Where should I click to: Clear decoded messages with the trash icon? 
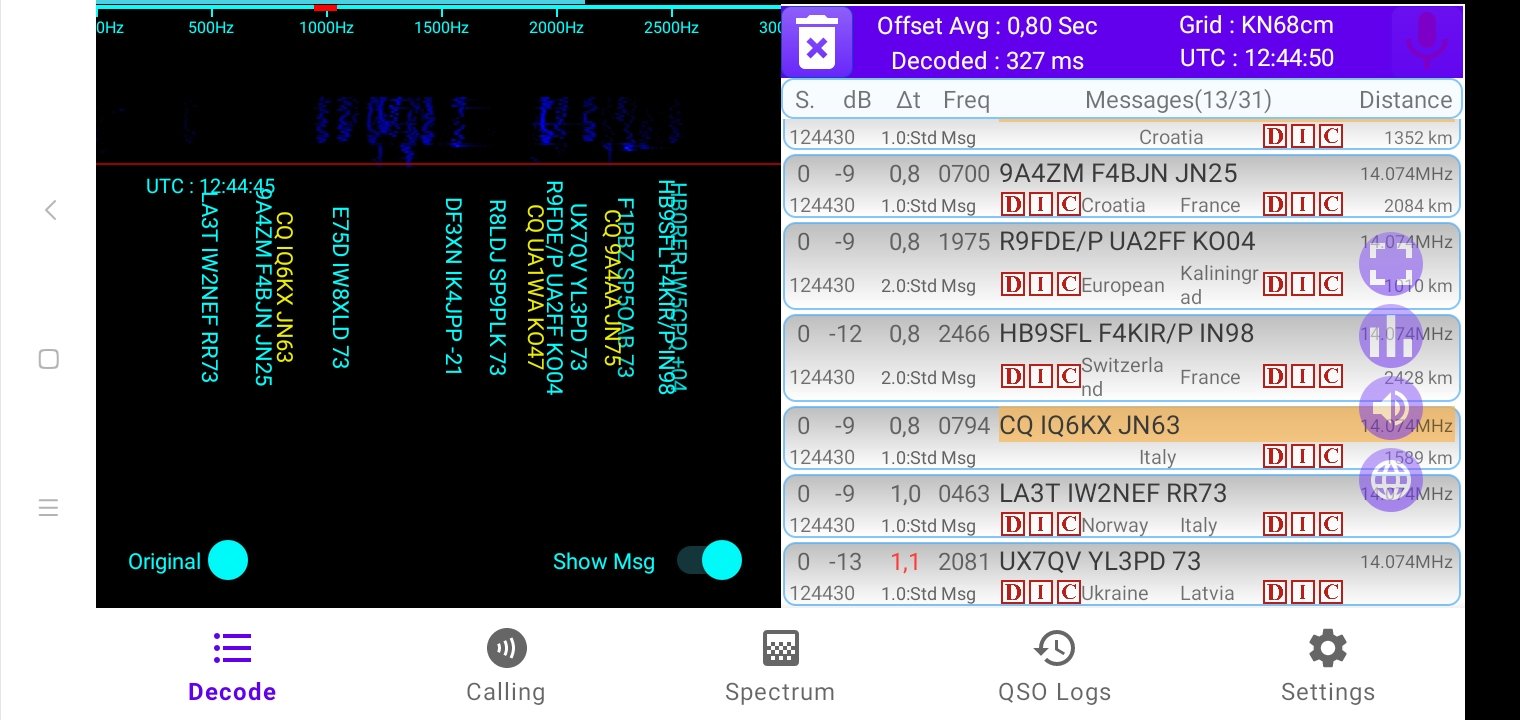pyautogui.click(x=817, y=42)
